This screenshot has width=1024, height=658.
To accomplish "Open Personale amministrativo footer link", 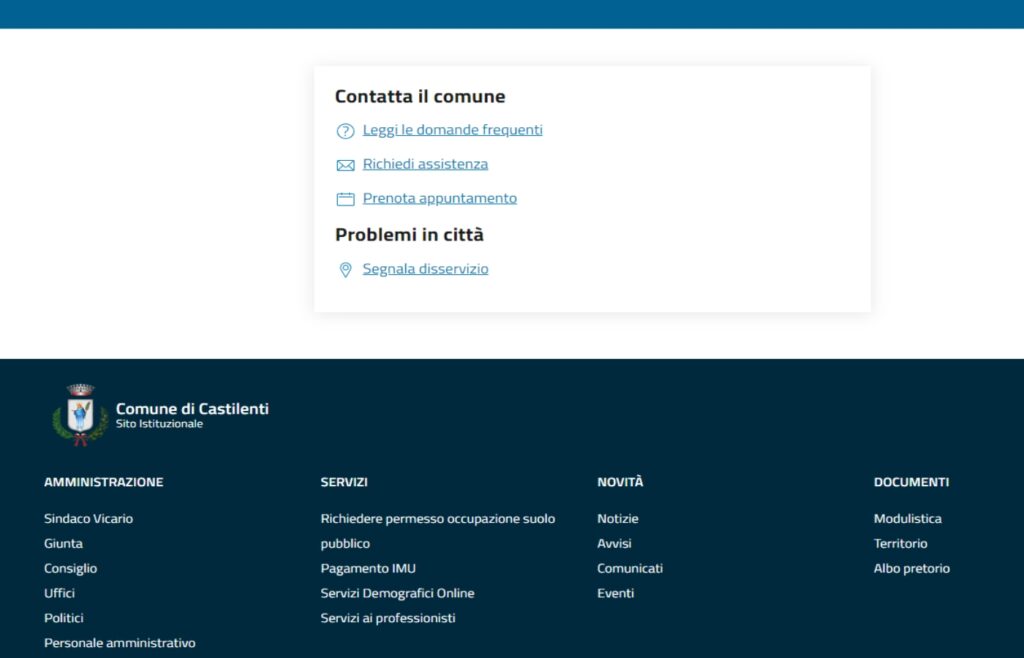I will [119, 643].
